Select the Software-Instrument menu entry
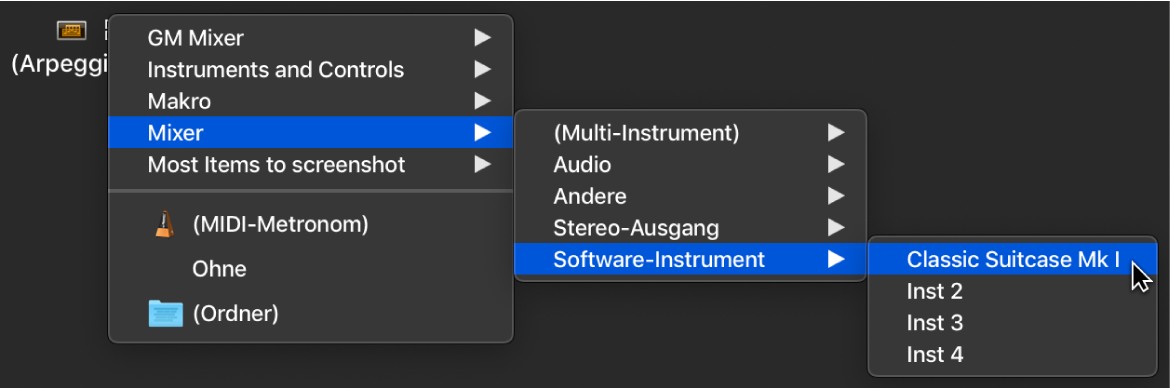Screen dimensions: 1170x388 click(690, 259)
